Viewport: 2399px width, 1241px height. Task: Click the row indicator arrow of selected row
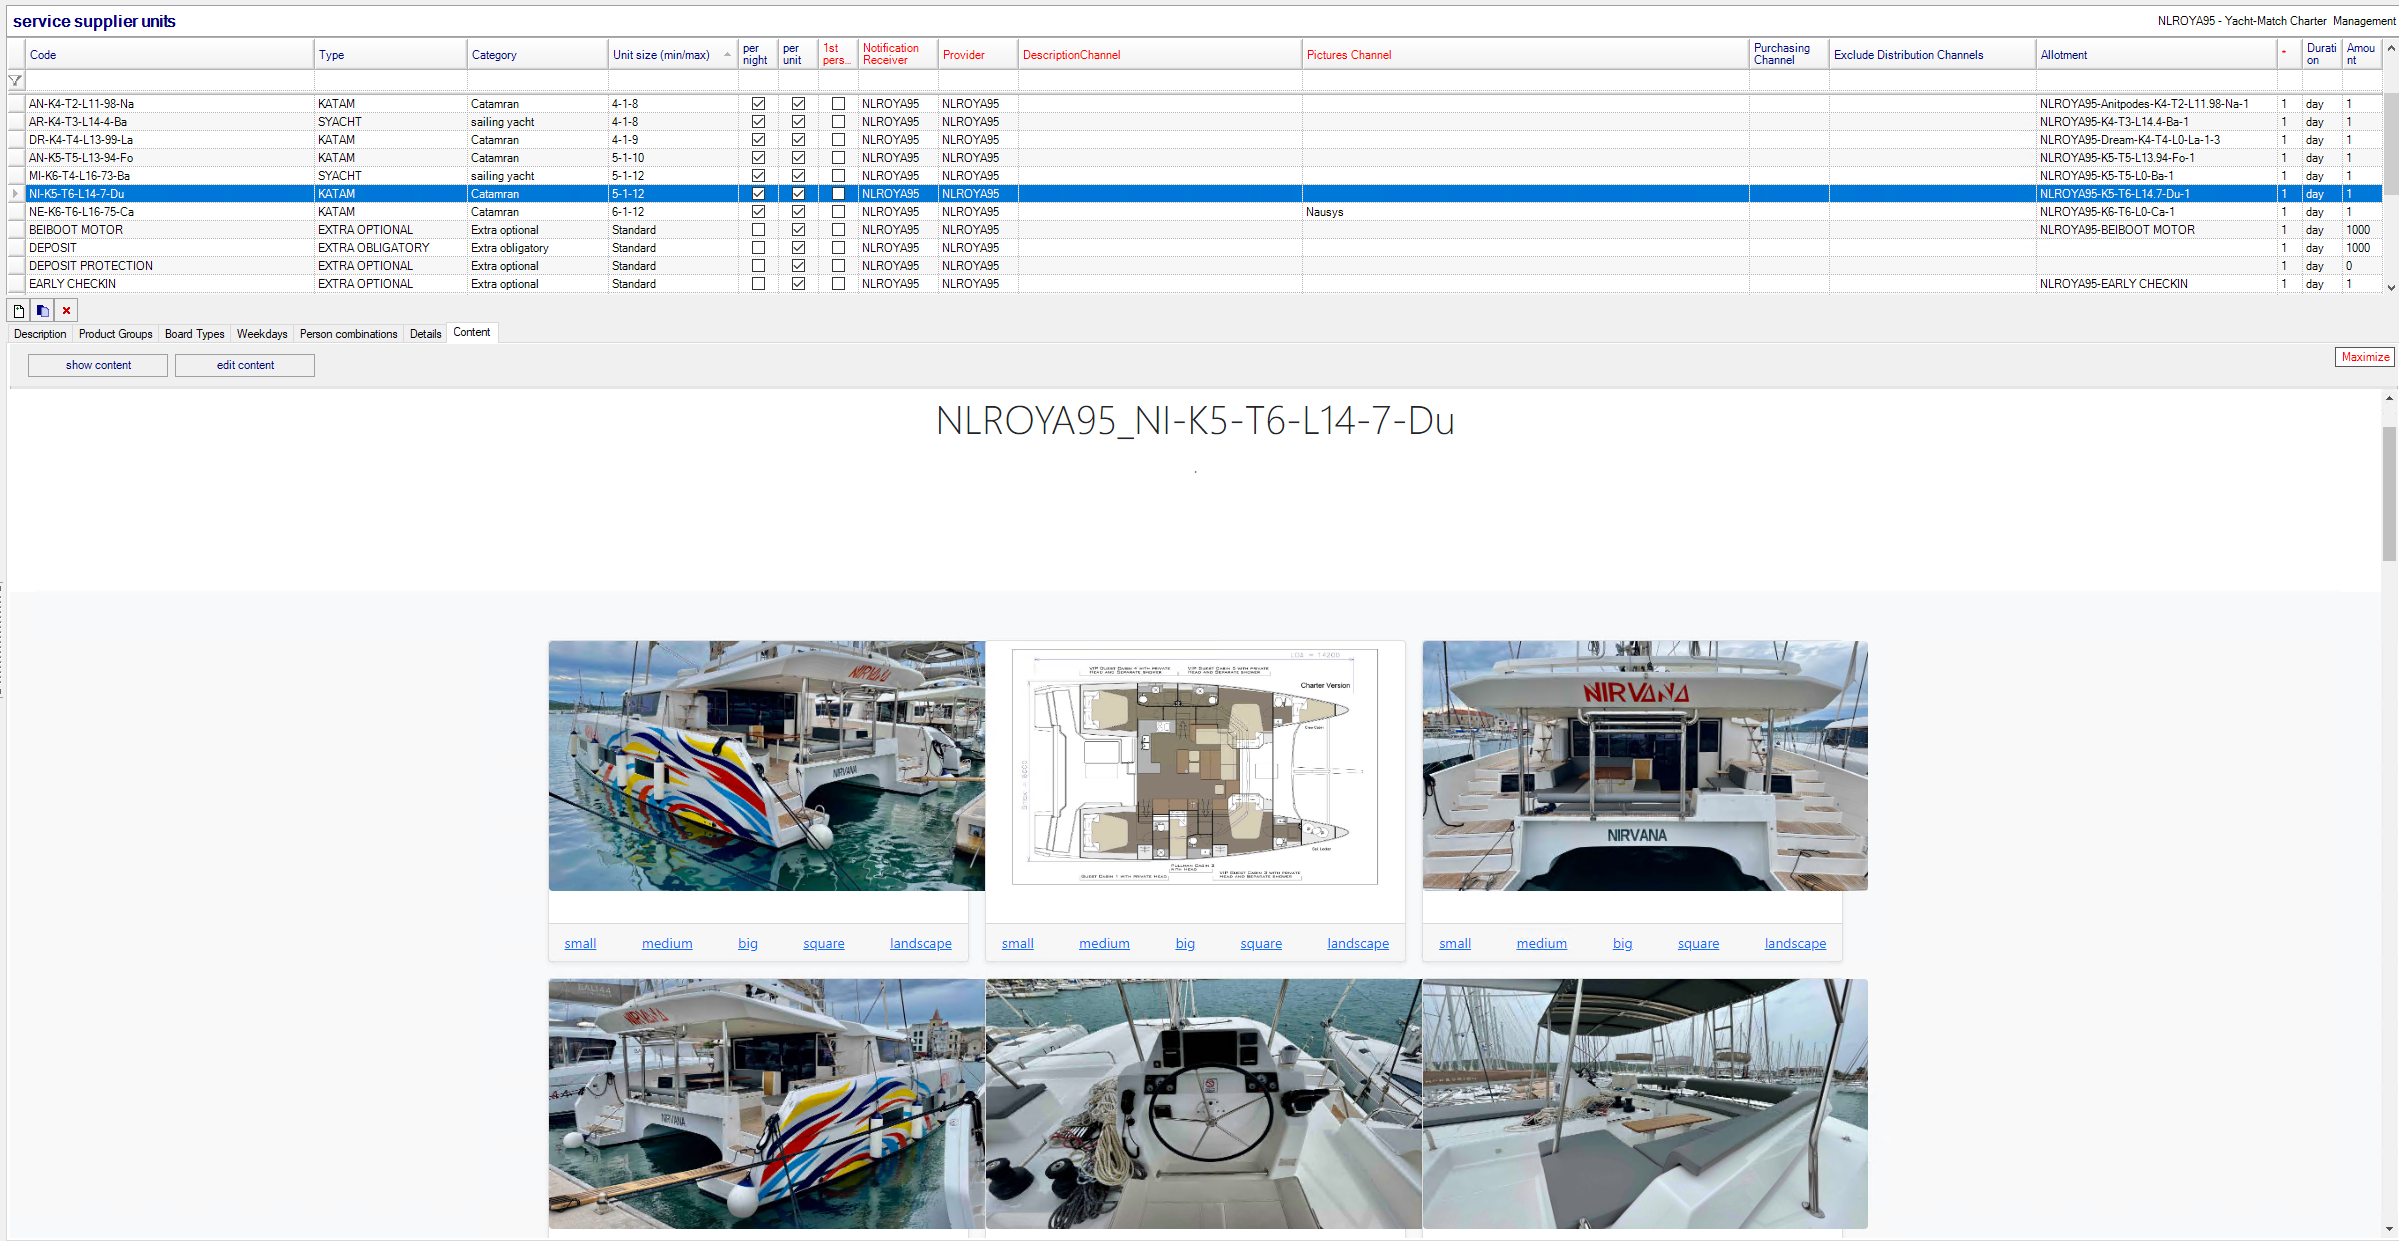(x=15, y=194)
